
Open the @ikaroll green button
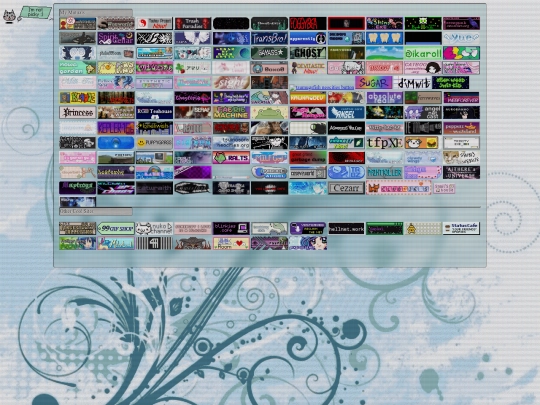[x=423, y=53]
